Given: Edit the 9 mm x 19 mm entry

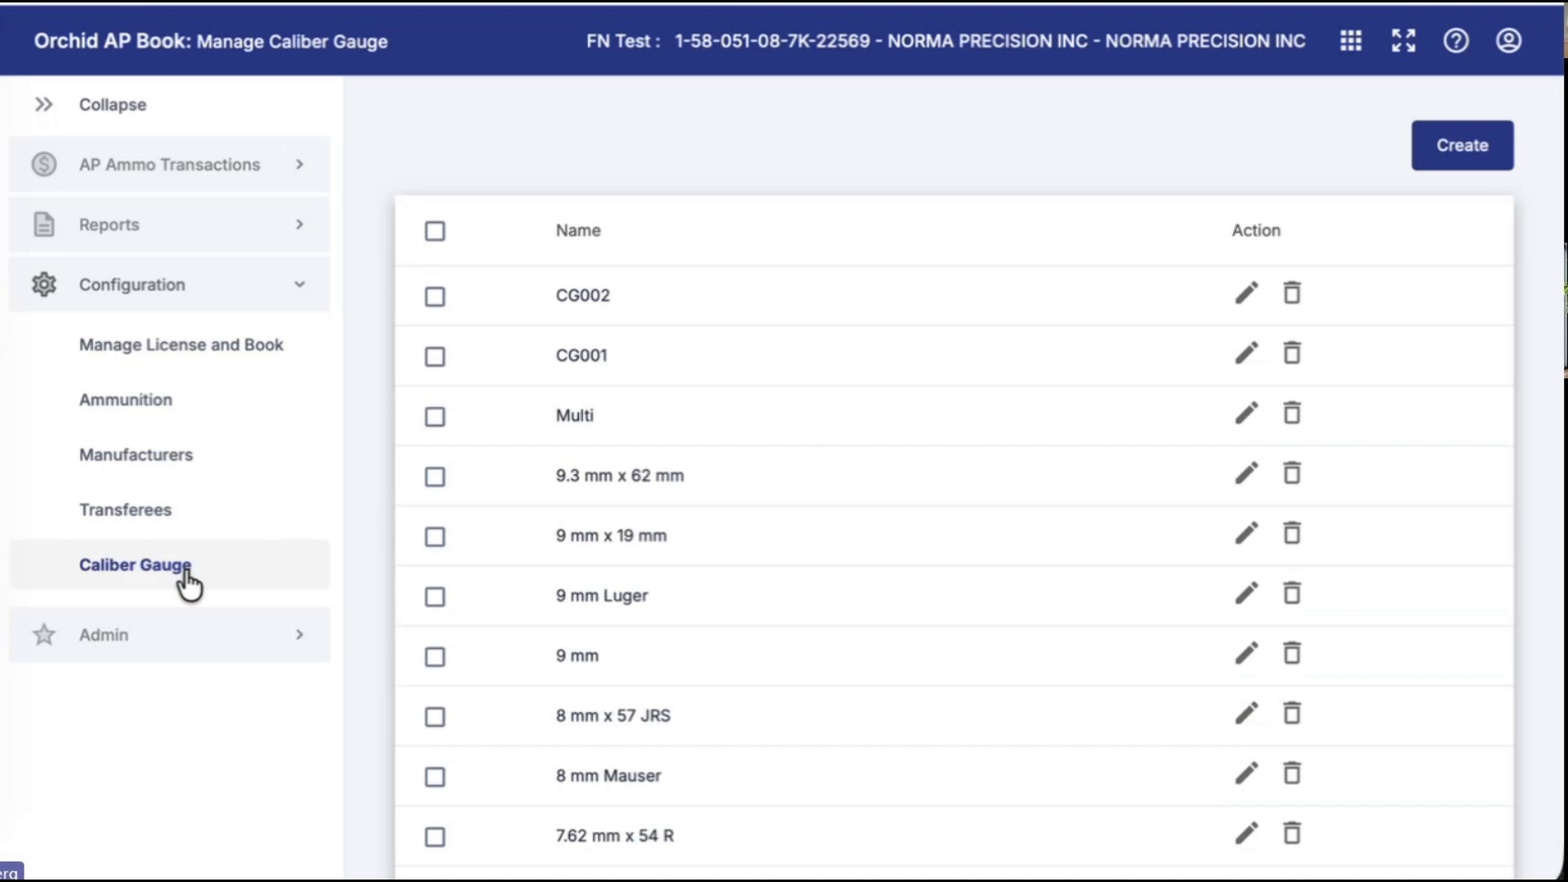Looking at the screenshot, I should click(1246, 533).
